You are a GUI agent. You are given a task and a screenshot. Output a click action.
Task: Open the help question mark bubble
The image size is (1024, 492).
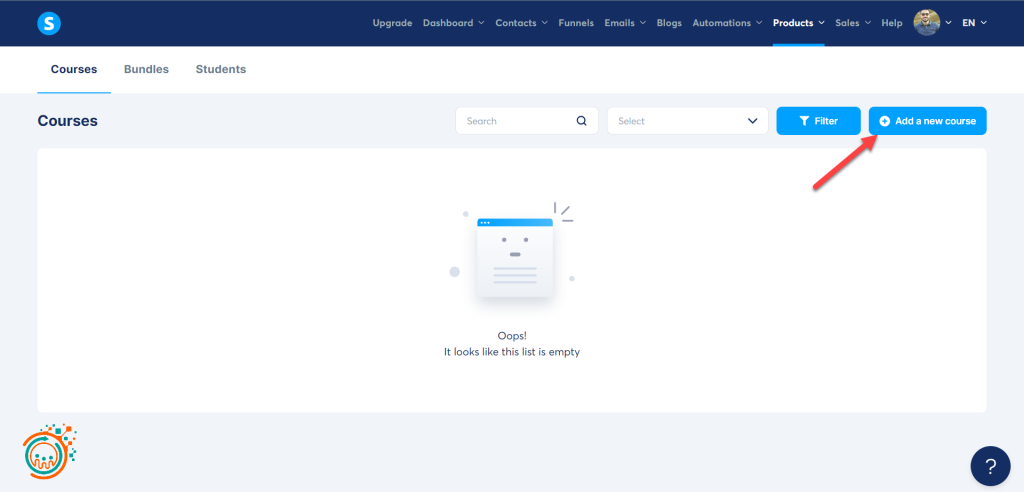[990, 466]
